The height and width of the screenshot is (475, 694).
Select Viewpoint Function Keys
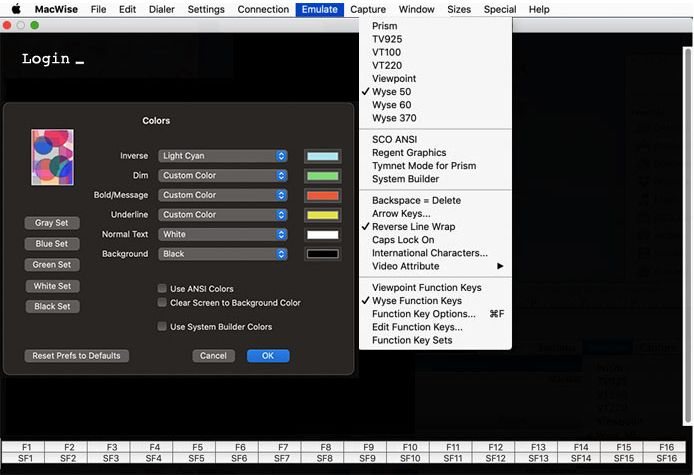tap(436, 287)
